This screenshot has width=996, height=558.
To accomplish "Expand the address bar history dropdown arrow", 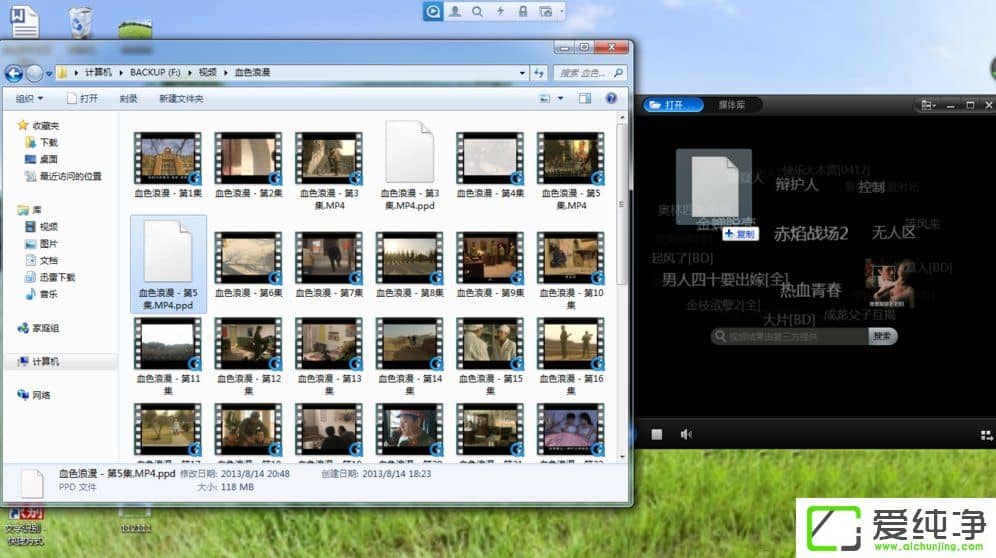I will 522,73.
